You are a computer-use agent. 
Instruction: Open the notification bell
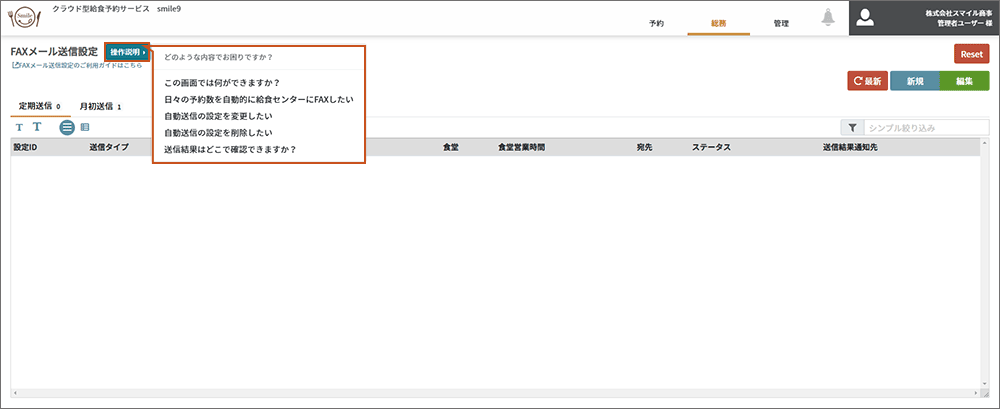[828, 18]
